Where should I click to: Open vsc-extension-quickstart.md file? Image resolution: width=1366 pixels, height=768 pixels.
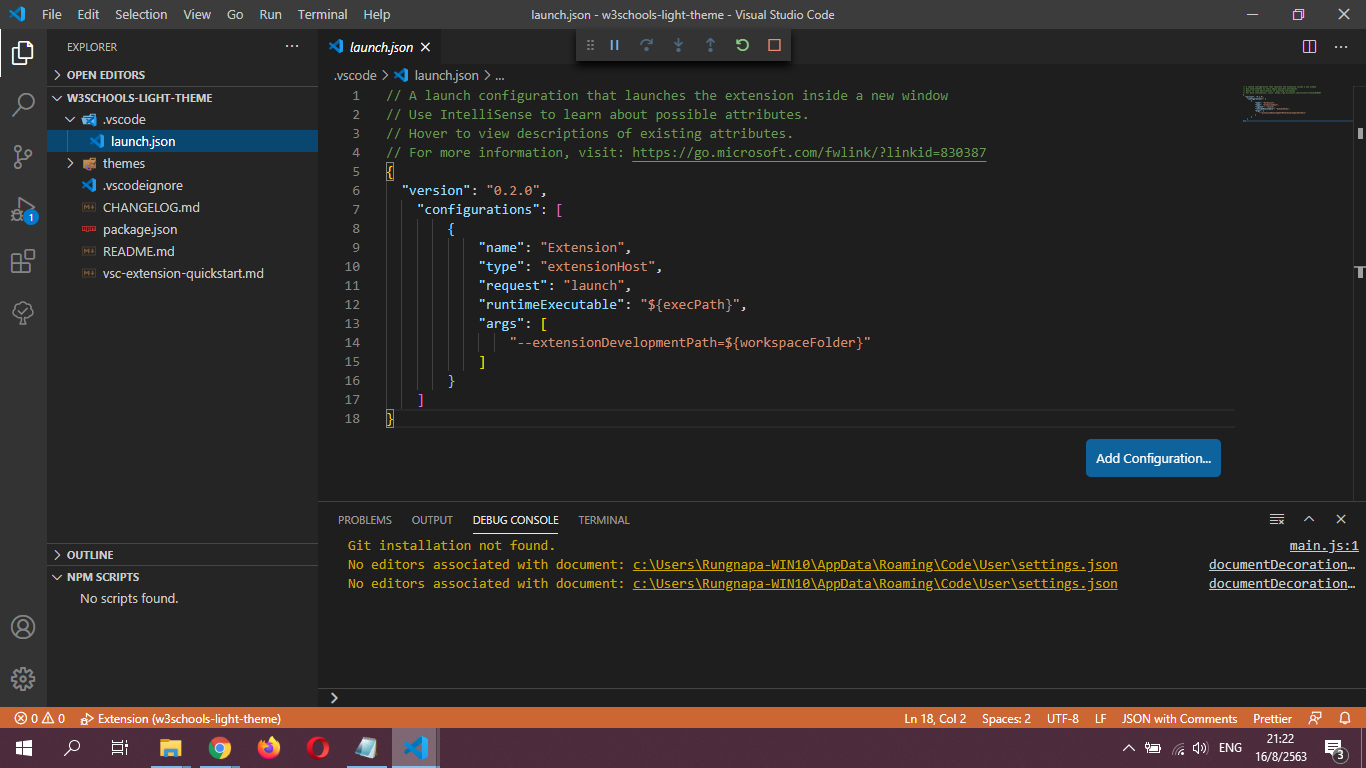pos(182,273)
